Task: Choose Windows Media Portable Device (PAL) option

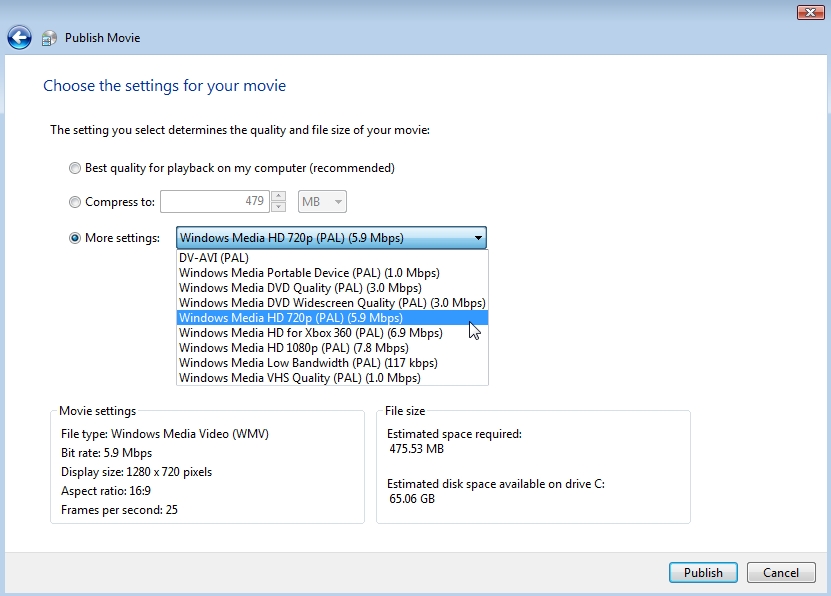Action: 332,273
